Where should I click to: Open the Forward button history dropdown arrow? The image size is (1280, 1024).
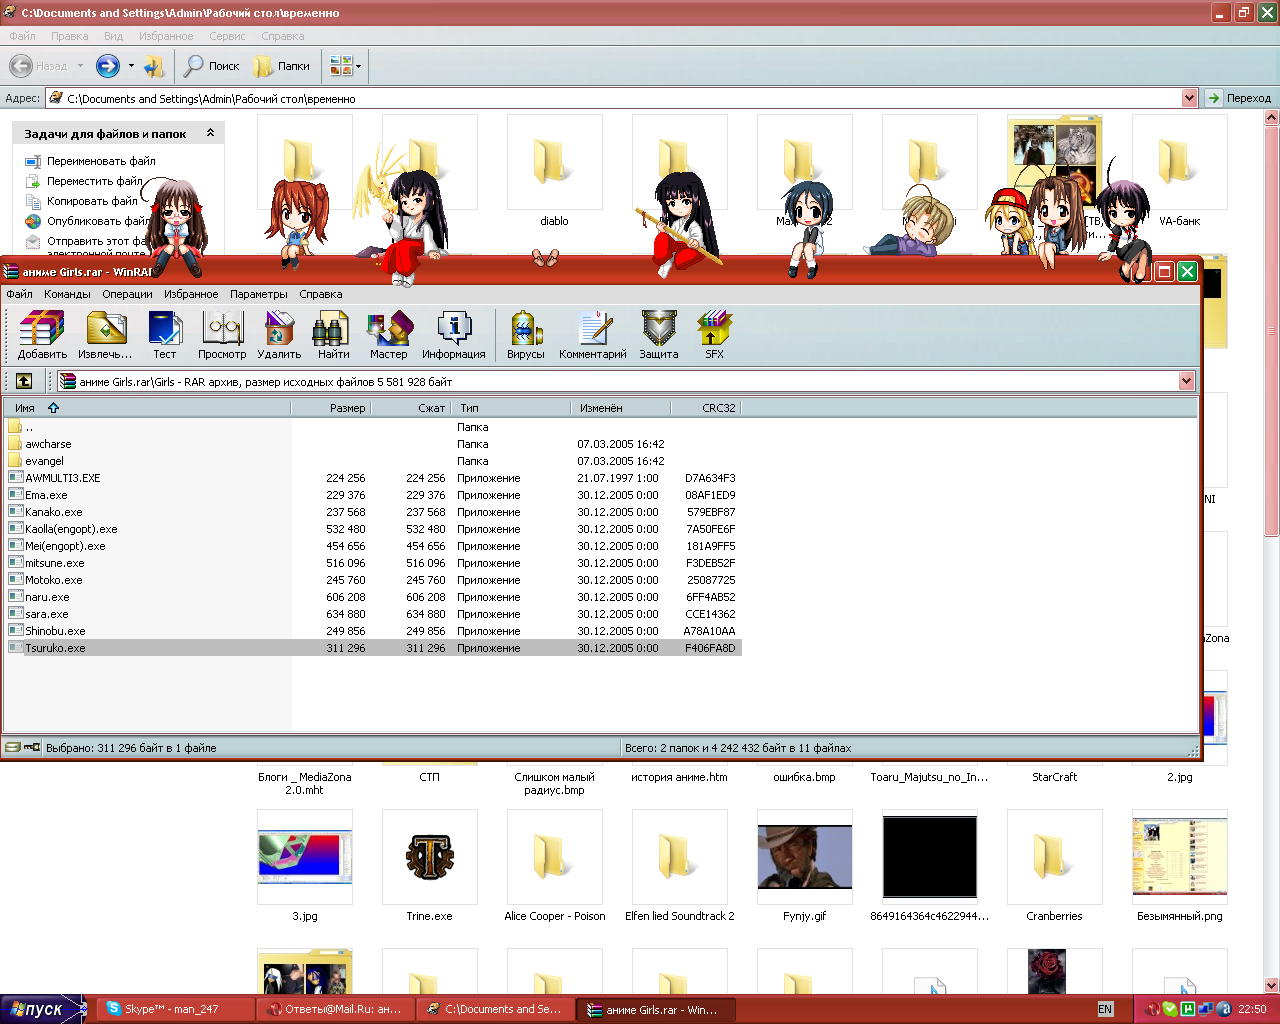[131, 66]
